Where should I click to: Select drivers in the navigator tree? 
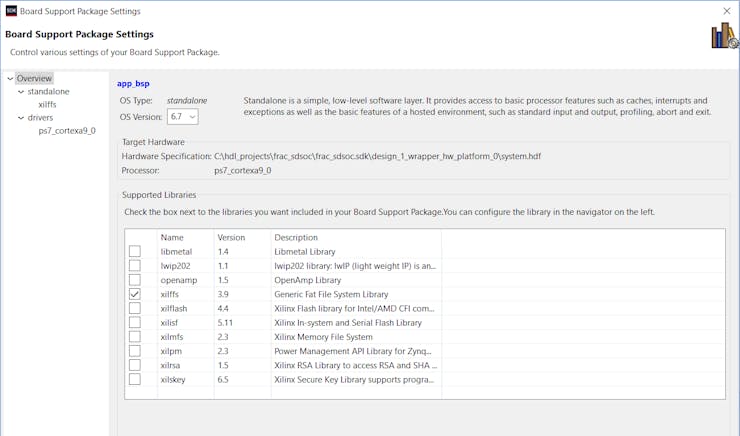pyautogui.click(x=40, y=118)
